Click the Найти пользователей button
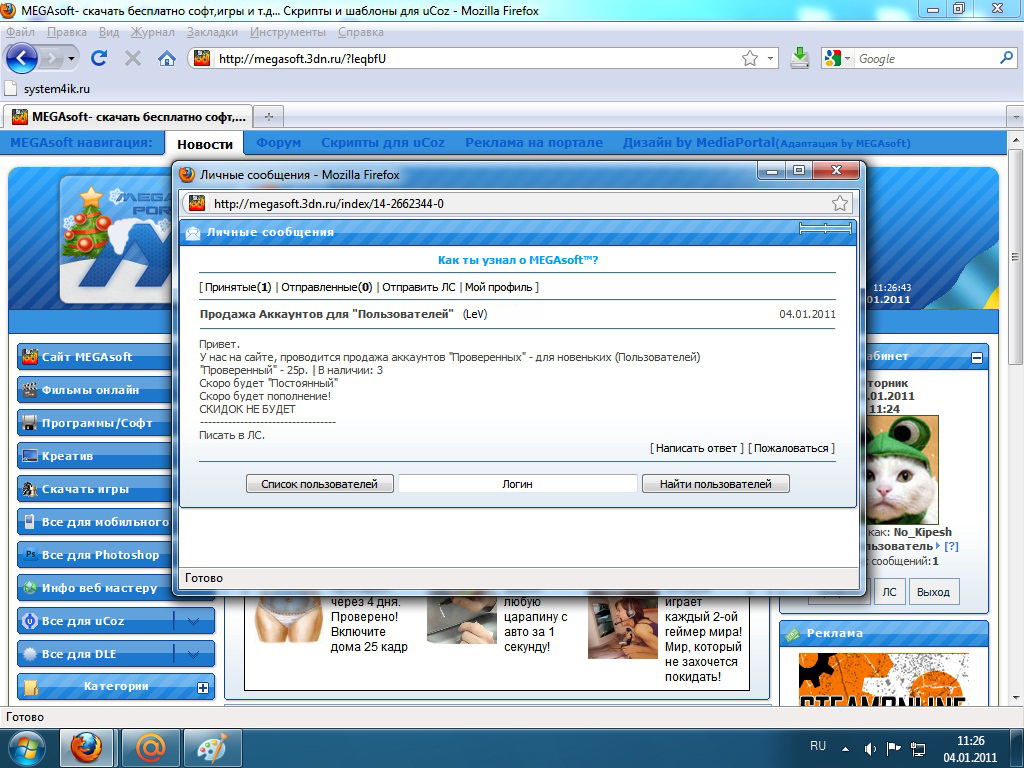1024x768 pixels. click(x=716, y=484)
